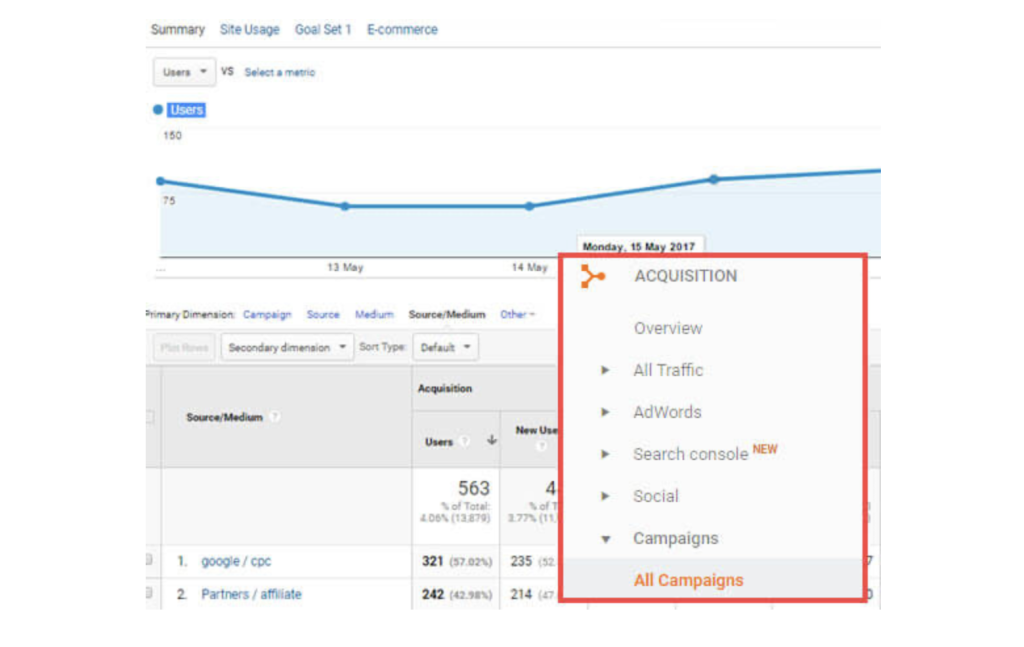Image resolution: width=1024 pixels, height=647 pixels.
Task: Click the Monday 15 May data point
Action: pos(712,179)
